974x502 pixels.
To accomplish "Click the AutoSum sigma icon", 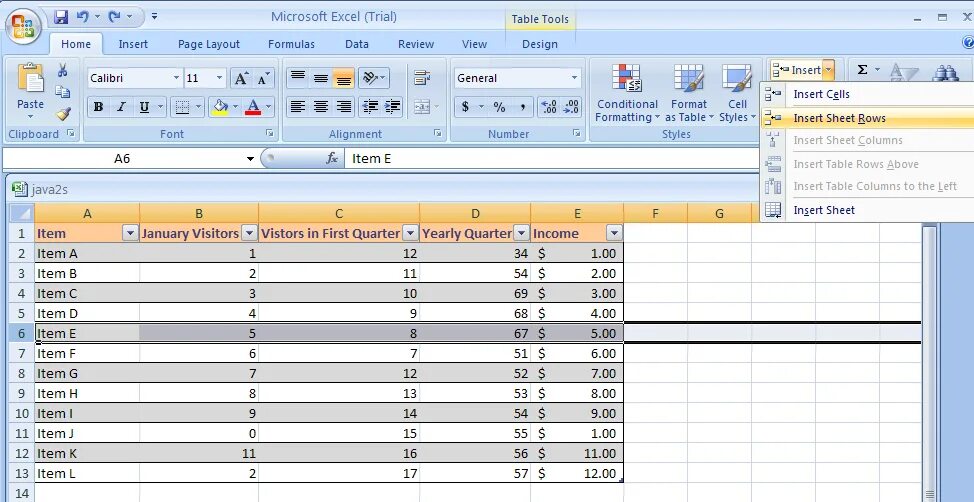I will click(862, 70).
